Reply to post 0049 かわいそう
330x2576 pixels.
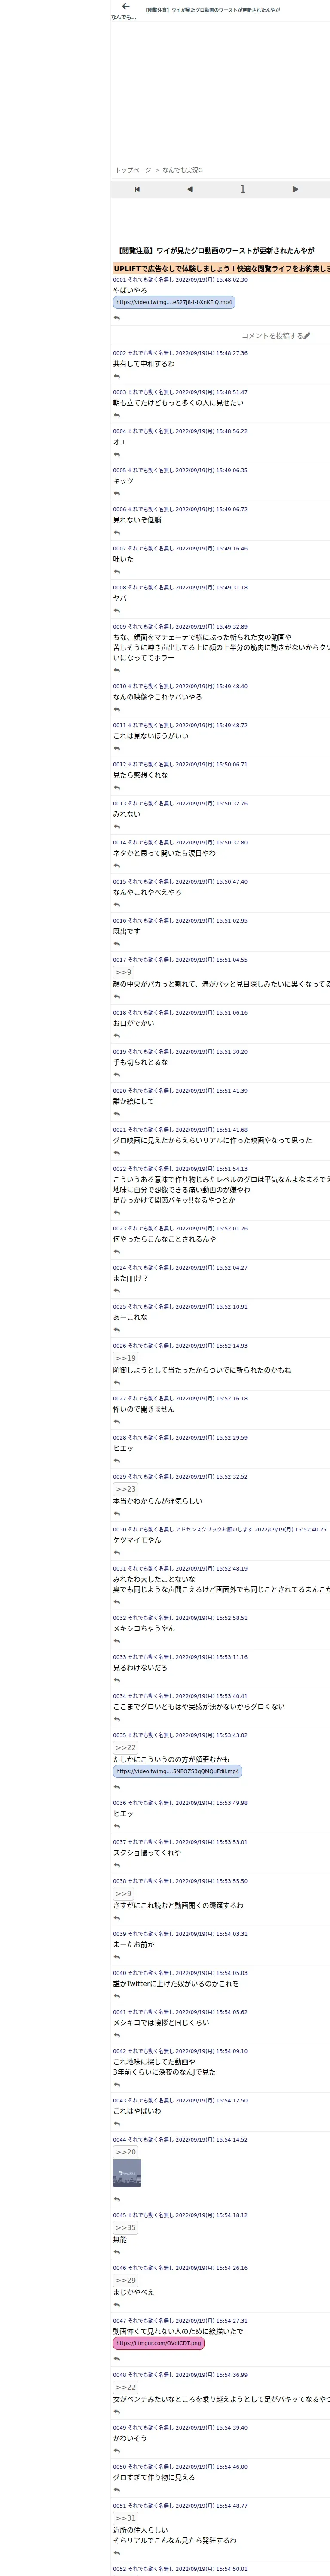(117, 2451)
